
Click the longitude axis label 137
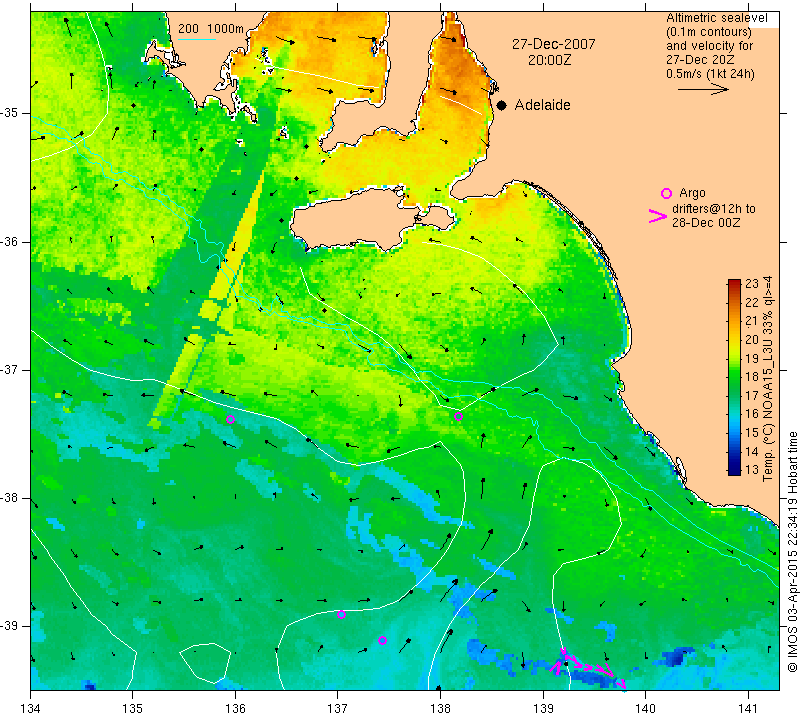(x=337, y=708)
